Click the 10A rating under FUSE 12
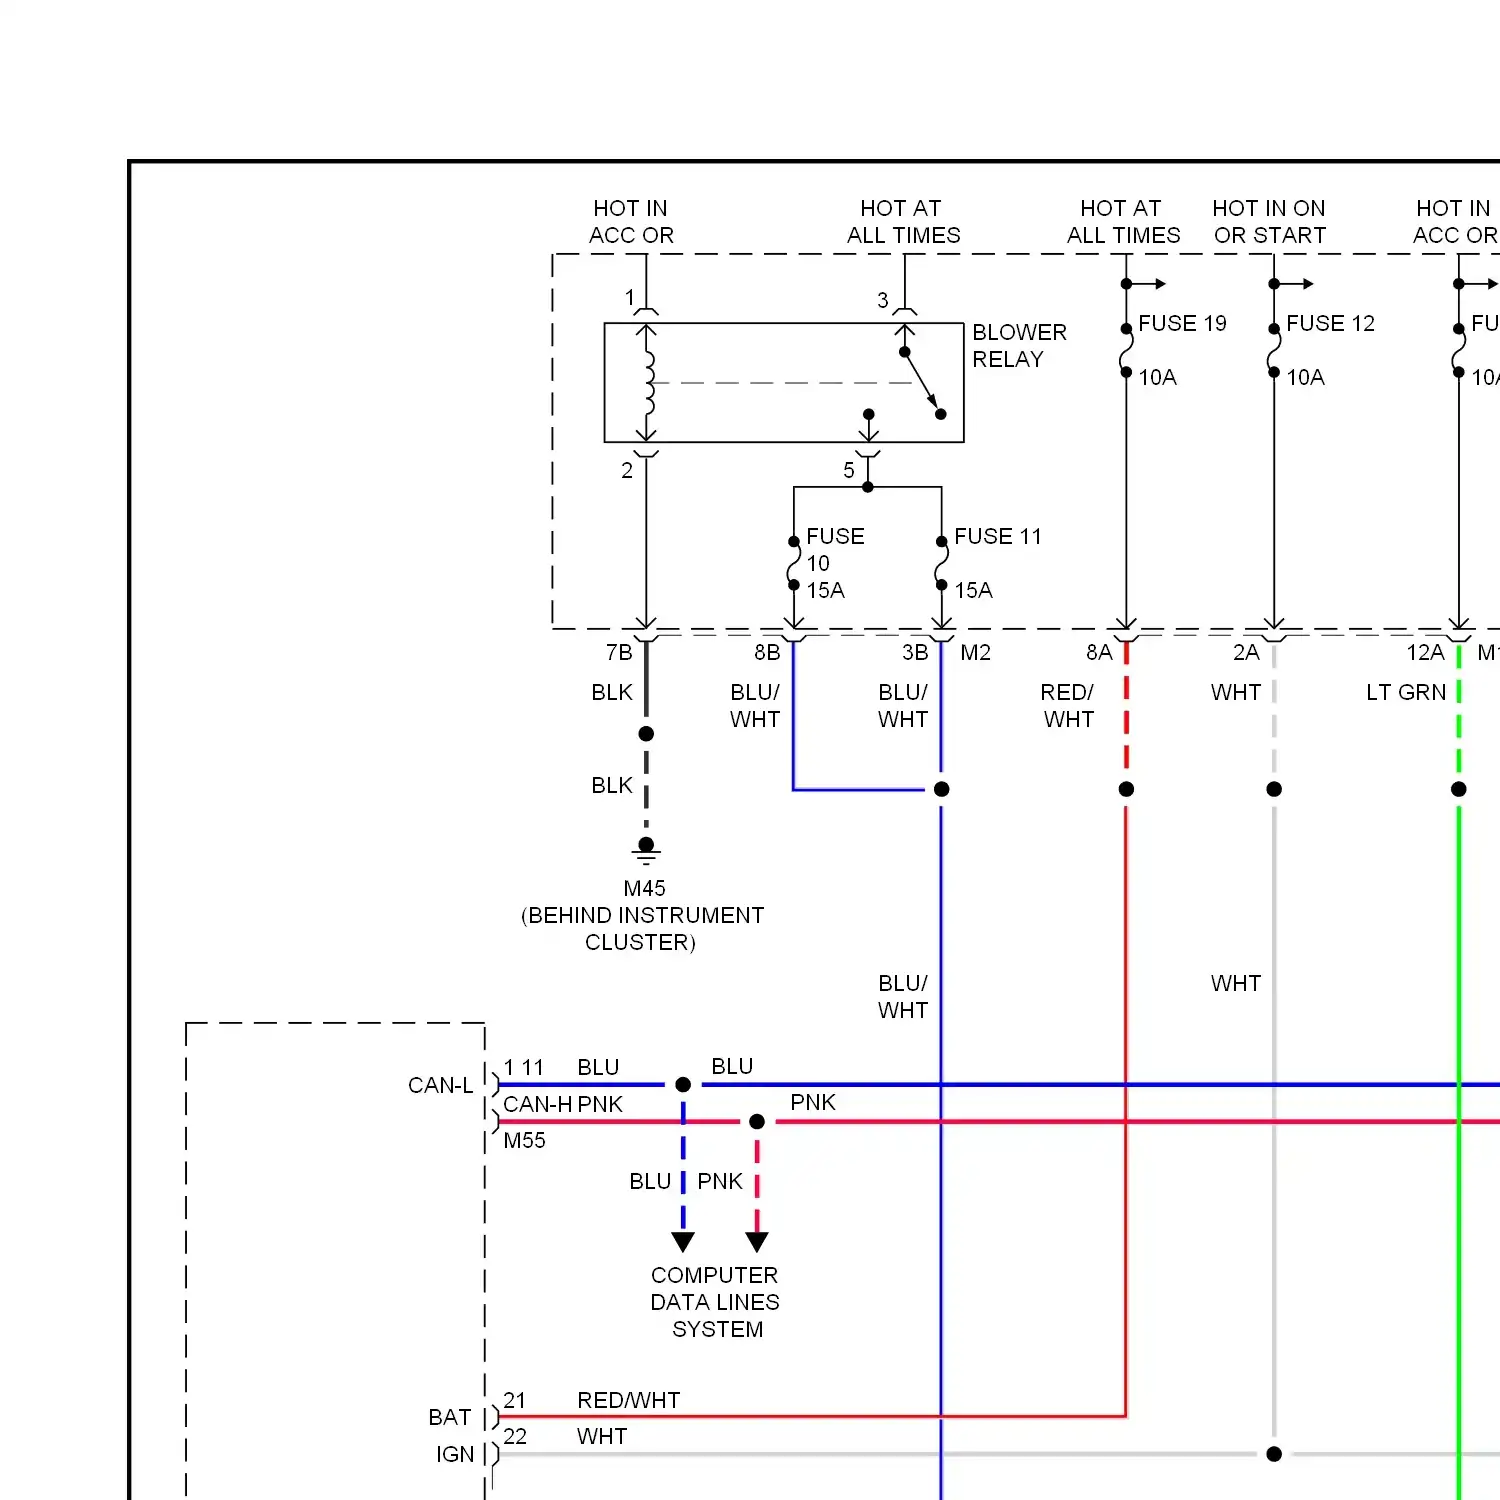1500x1500 pixels. (x=1305, y=377)
